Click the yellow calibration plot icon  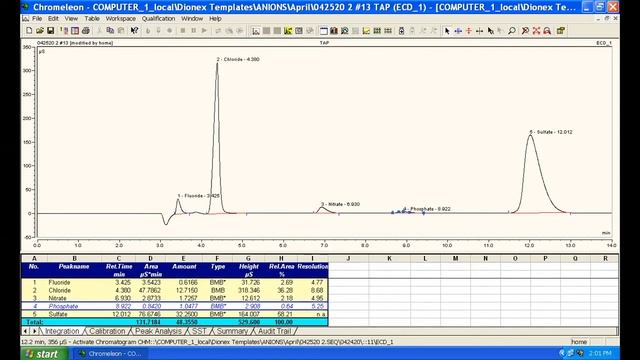(x=366, y=31)
